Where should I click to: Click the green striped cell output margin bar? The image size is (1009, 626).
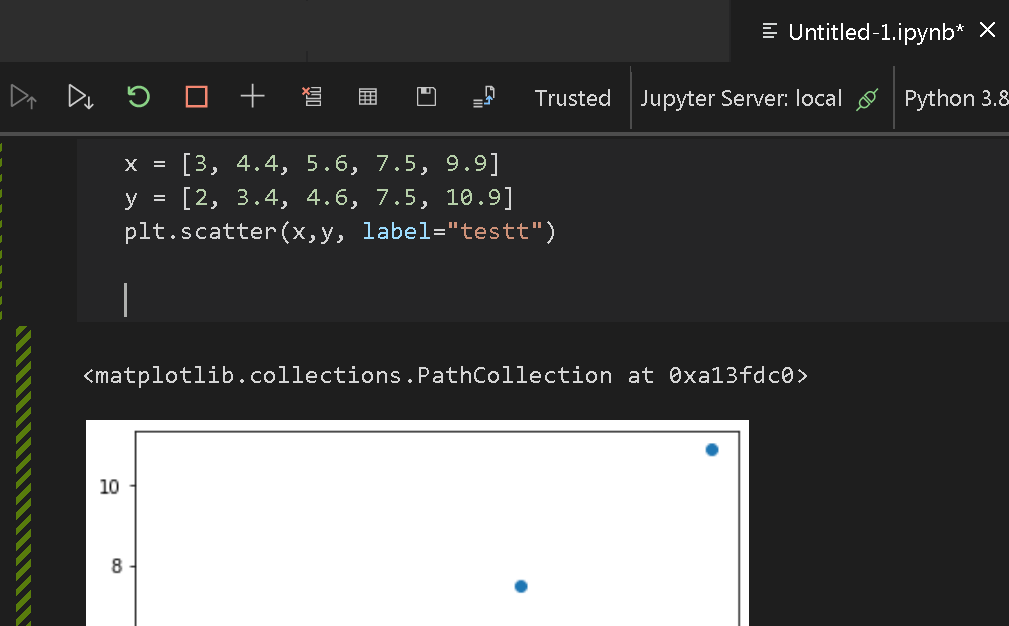pos(23,476)
